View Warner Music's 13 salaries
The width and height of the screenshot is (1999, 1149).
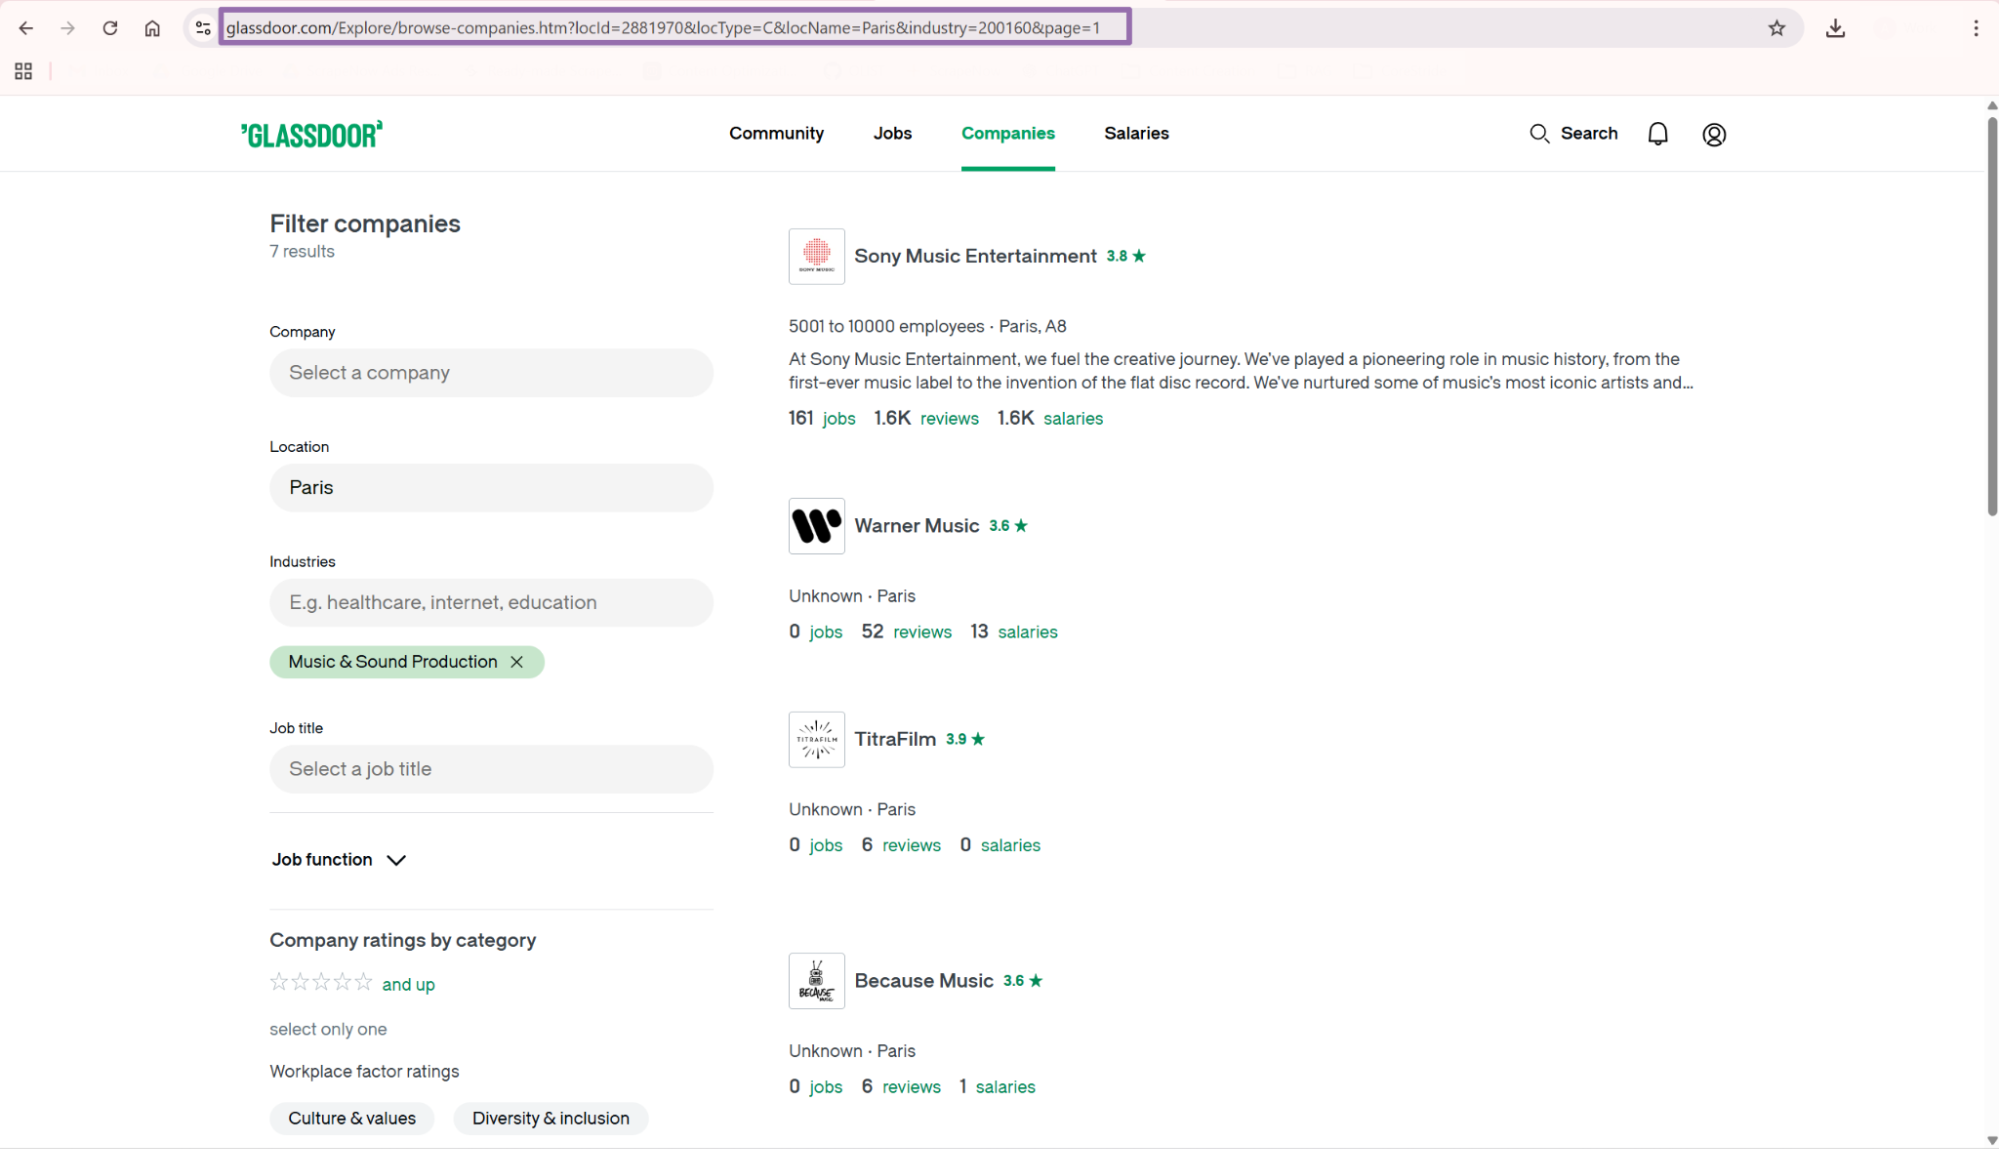click(x=1014, y=632)
